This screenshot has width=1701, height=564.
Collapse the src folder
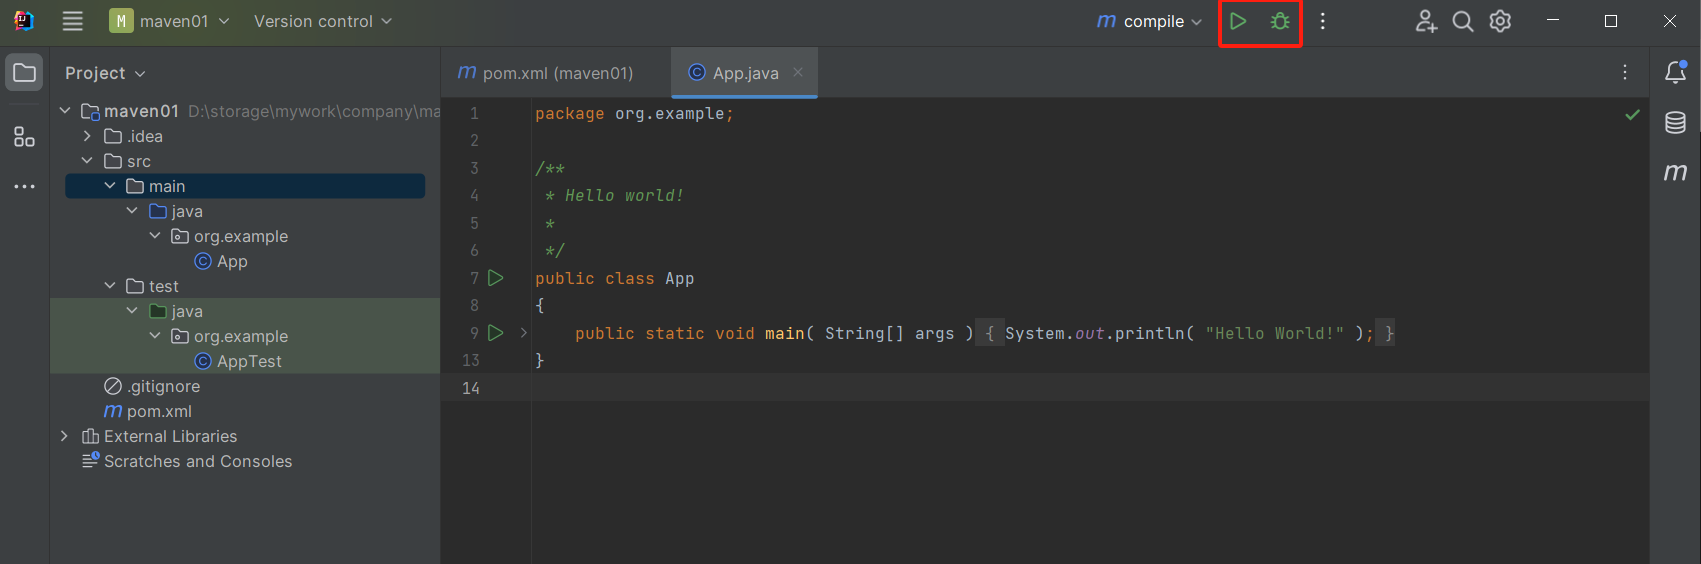pyautogui.click(x=87, y=161)
